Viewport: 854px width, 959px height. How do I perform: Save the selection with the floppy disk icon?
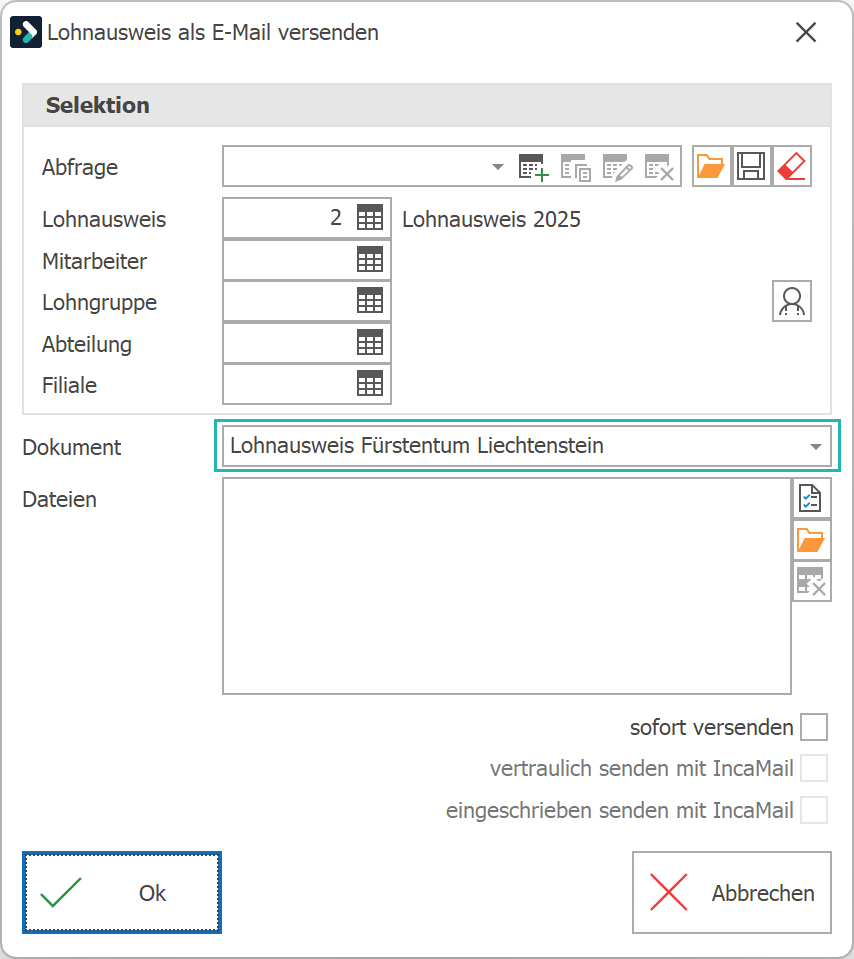point(751,166)
